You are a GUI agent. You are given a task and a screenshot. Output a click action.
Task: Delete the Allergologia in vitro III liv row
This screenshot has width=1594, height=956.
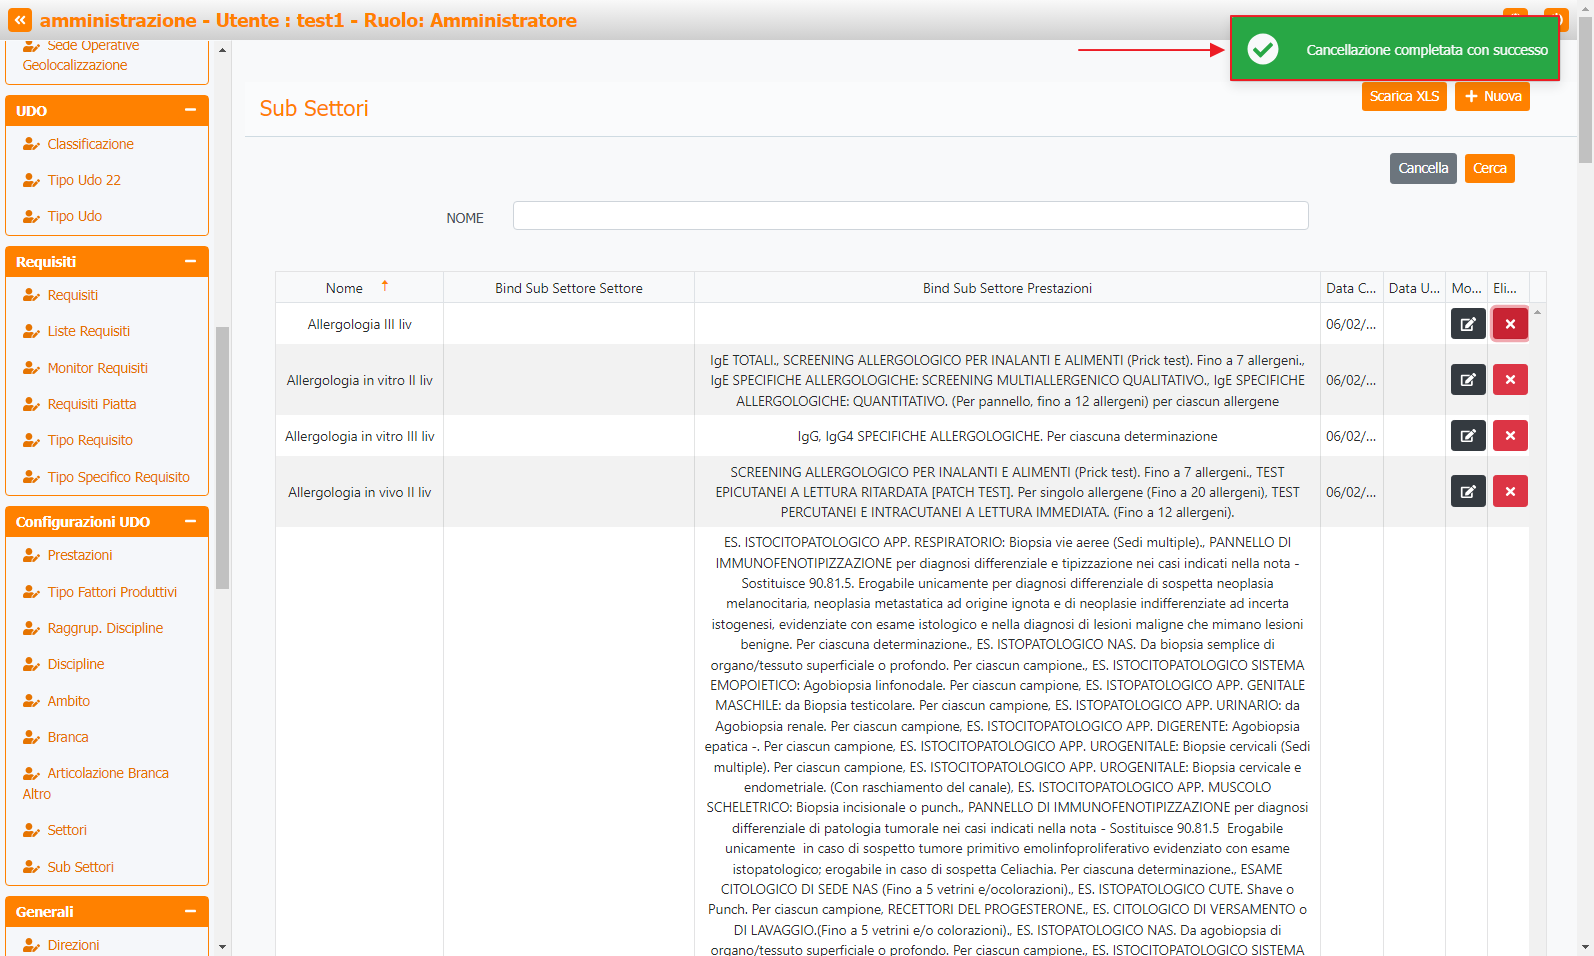tap(1509, 436)
